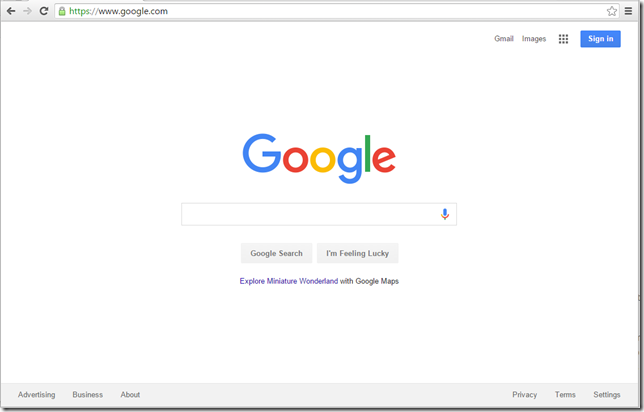Click I'm Feeling Lucky button
This screenshot has width=644, height=412.
tap(357, 253)
